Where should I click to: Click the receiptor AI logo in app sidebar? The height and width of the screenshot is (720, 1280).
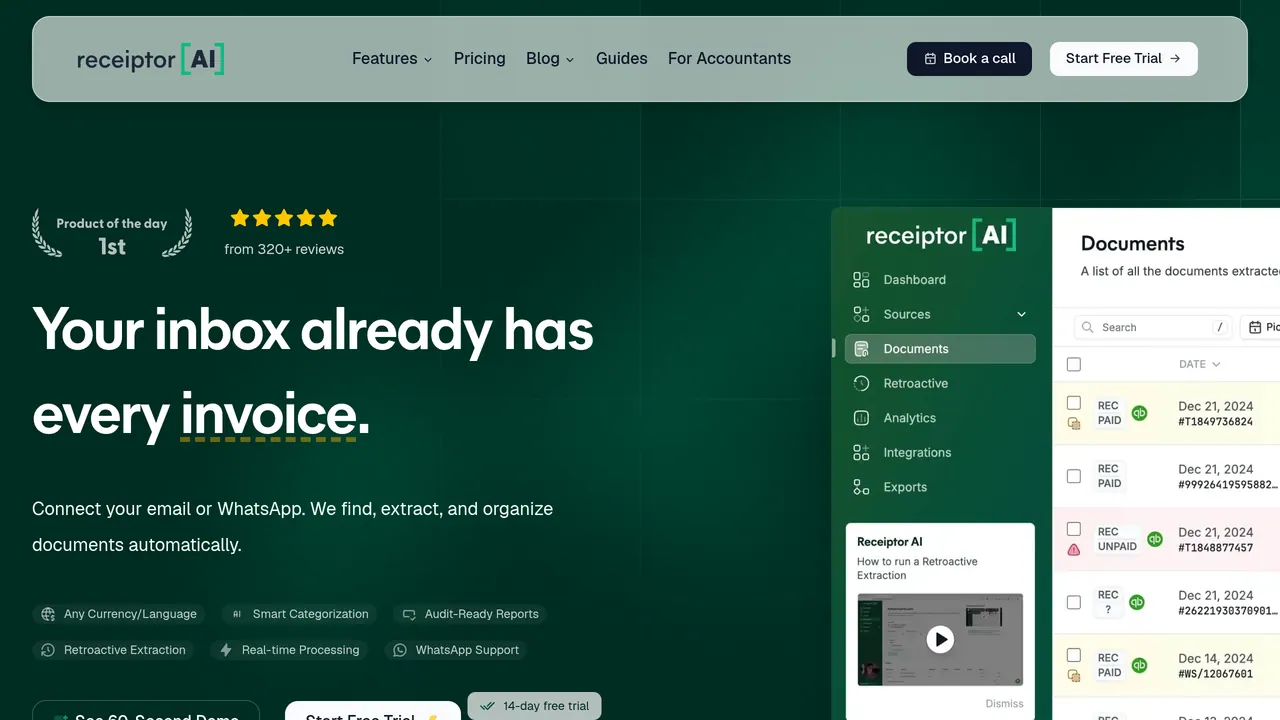941,236
